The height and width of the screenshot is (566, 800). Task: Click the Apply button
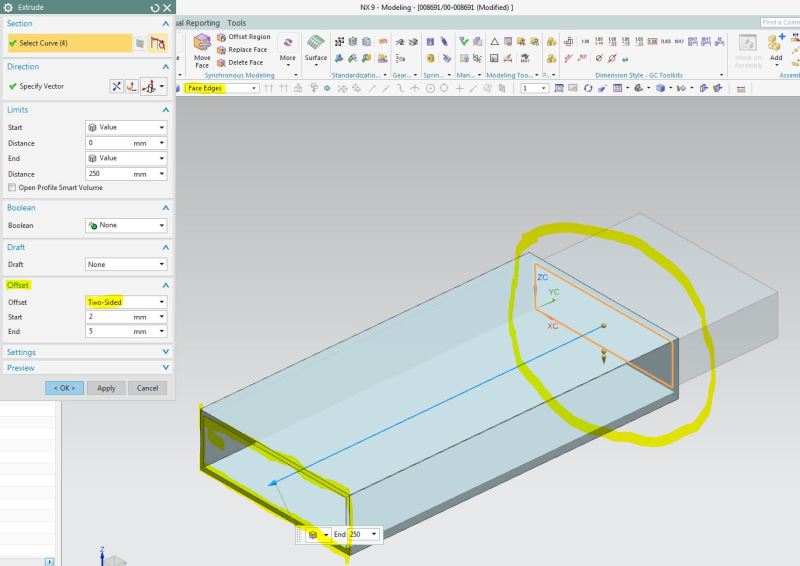point(106,388)
